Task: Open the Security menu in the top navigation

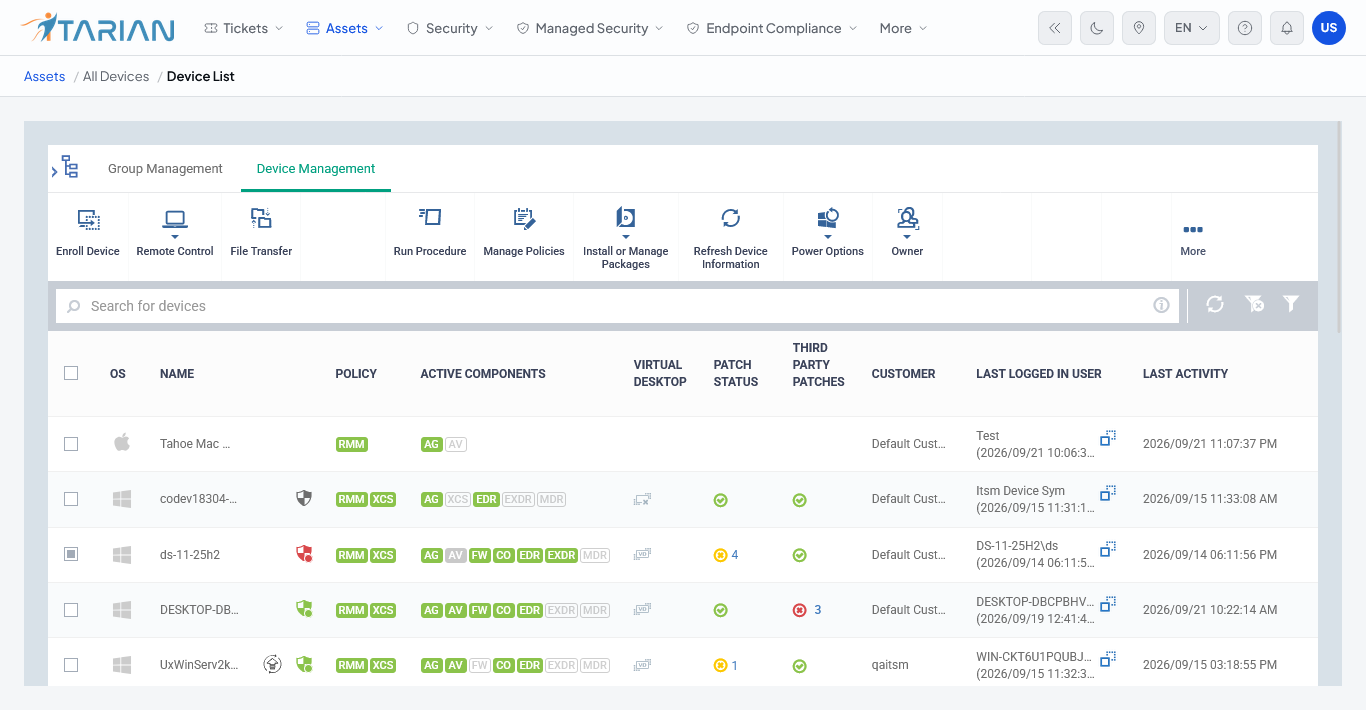Action: click(450, 28)
